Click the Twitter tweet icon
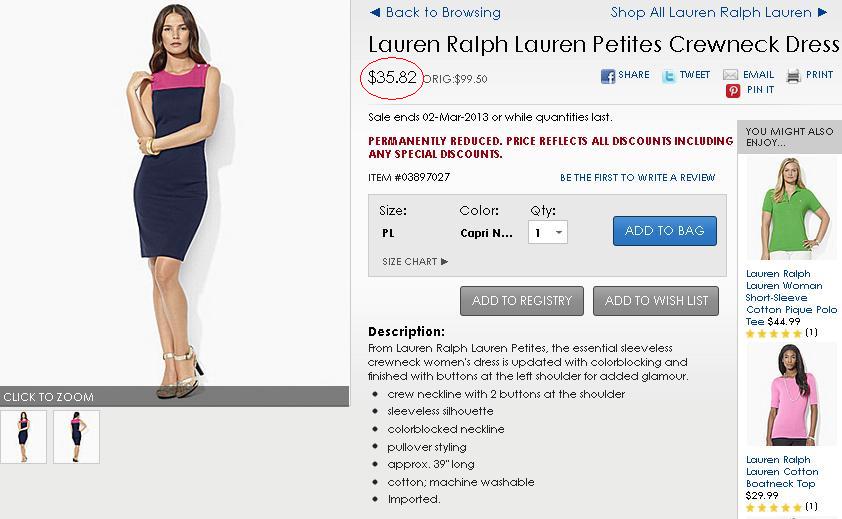The image size is (842, 519). tap(668, 76)
